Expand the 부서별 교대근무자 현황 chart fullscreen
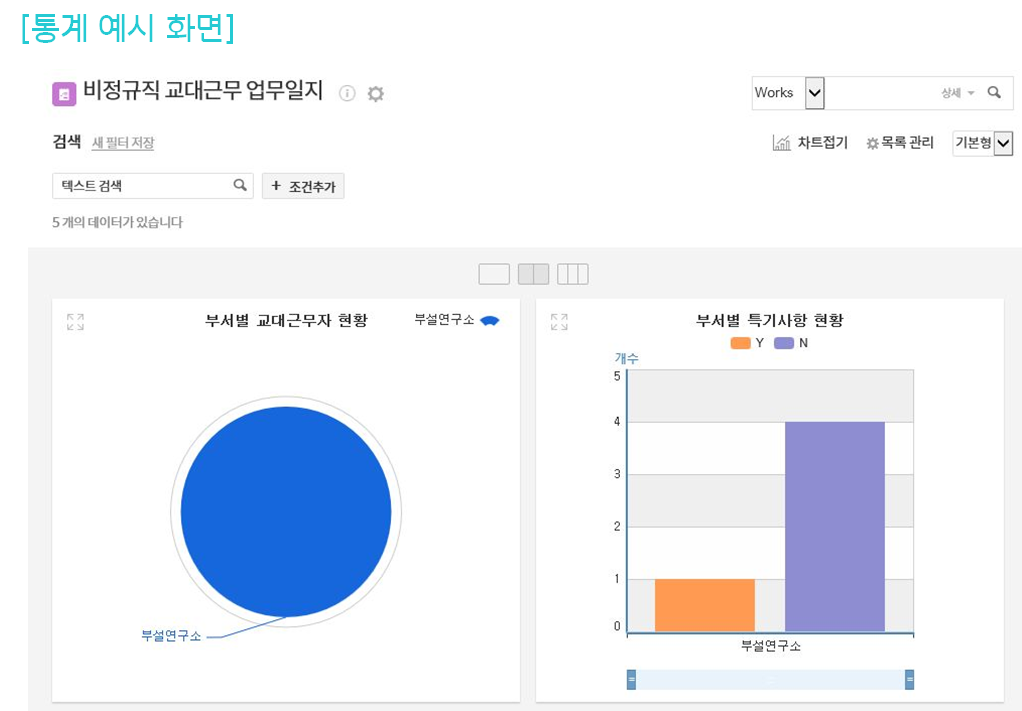 point(75,322)
